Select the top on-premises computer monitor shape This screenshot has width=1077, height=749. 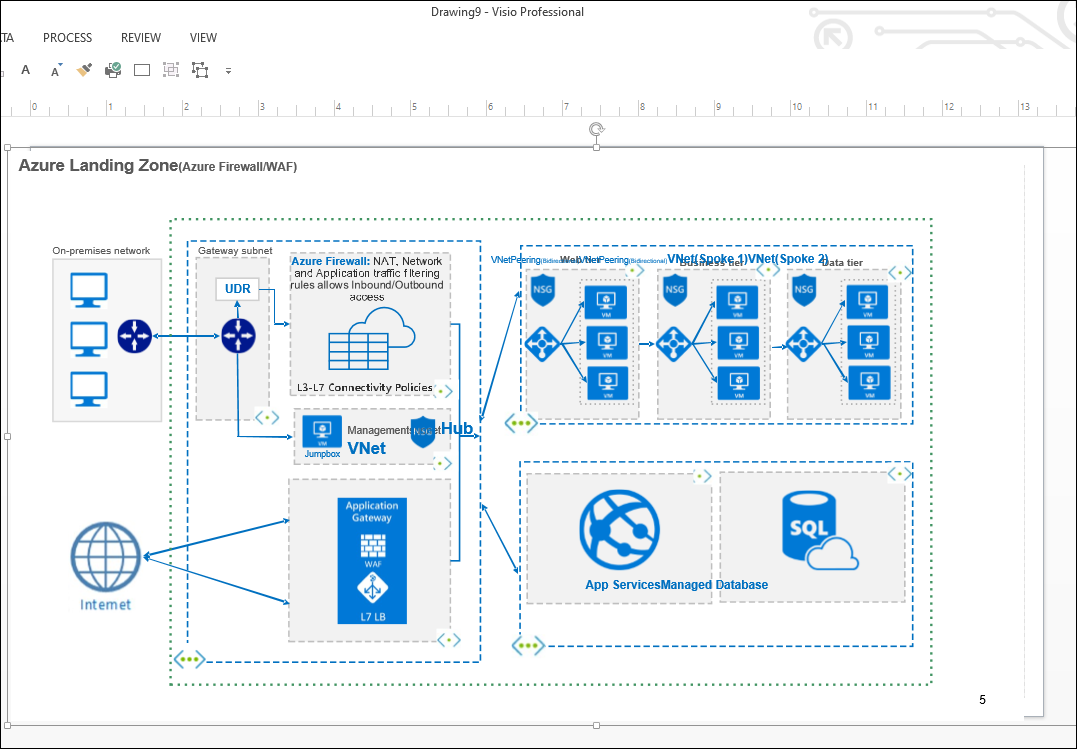pos(89,290)
